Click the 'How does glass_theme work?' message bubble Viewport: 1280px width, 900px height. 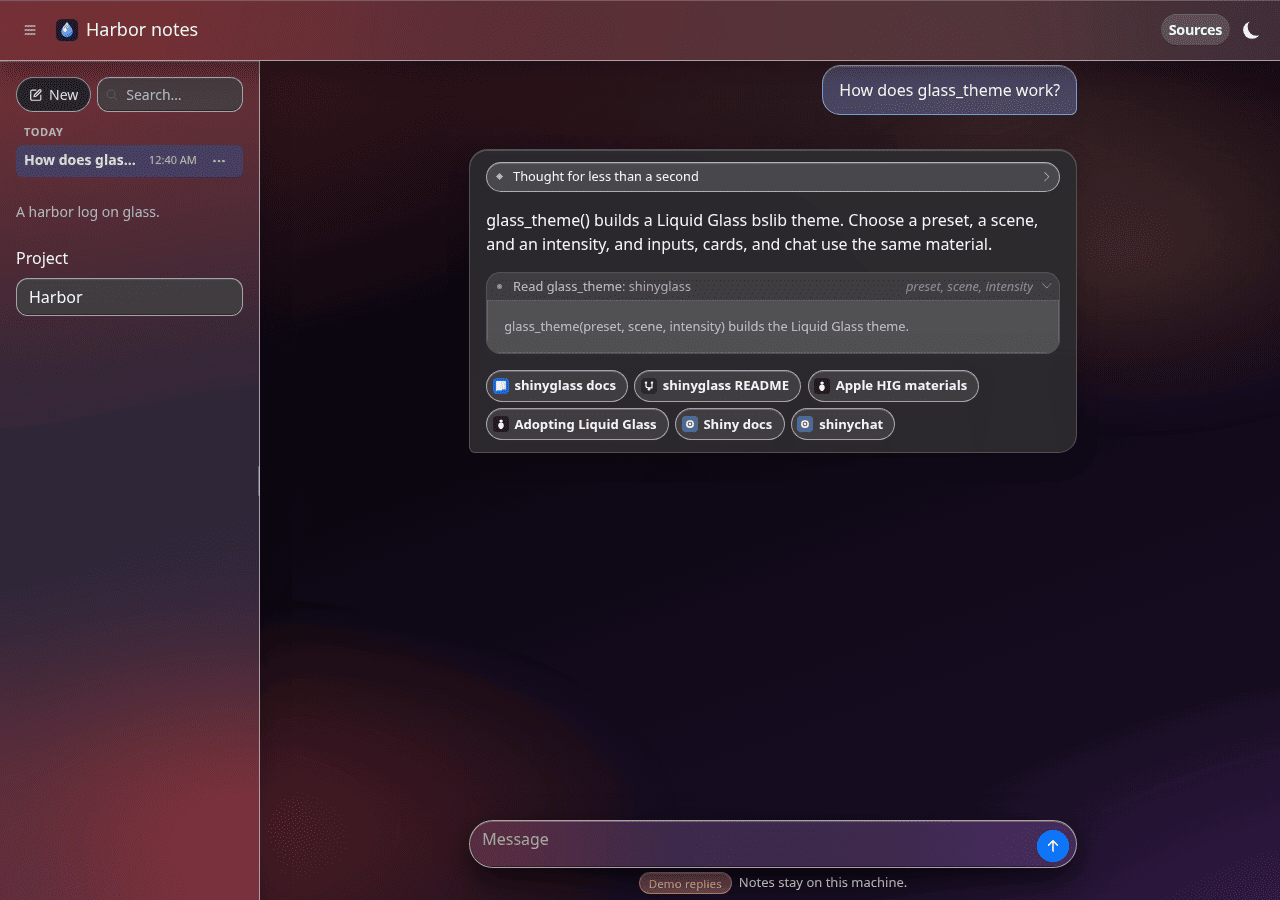tap(949, 90)
